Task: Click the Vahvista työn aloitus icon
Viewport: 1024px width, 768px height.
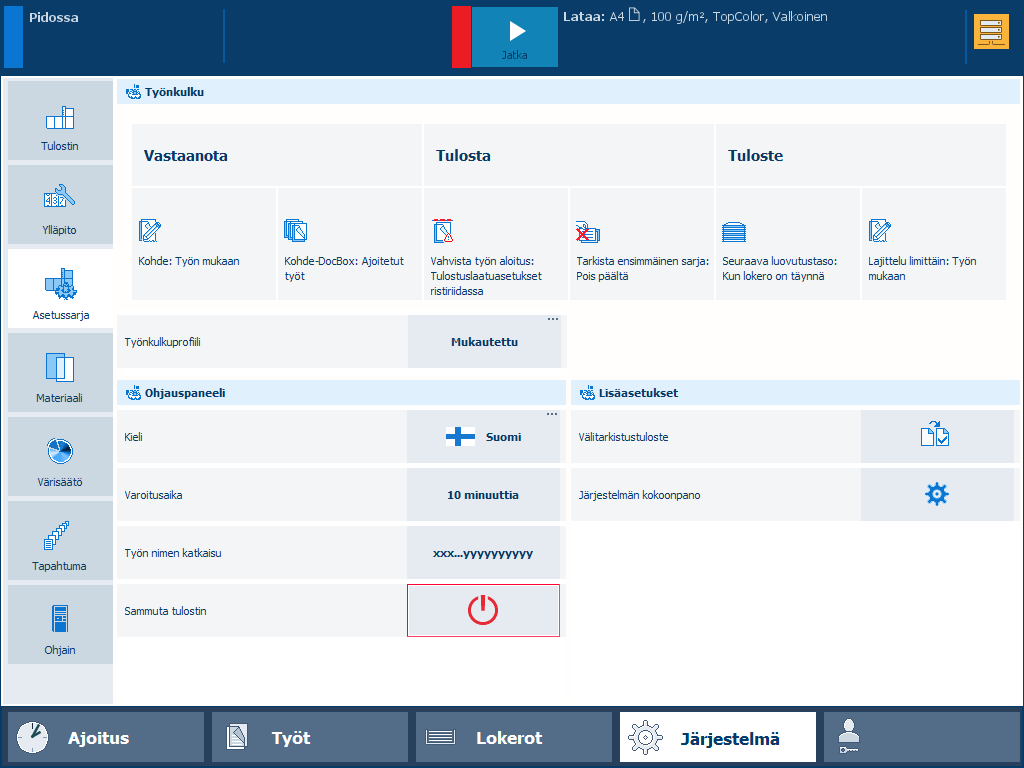Action: click(443, 231)
